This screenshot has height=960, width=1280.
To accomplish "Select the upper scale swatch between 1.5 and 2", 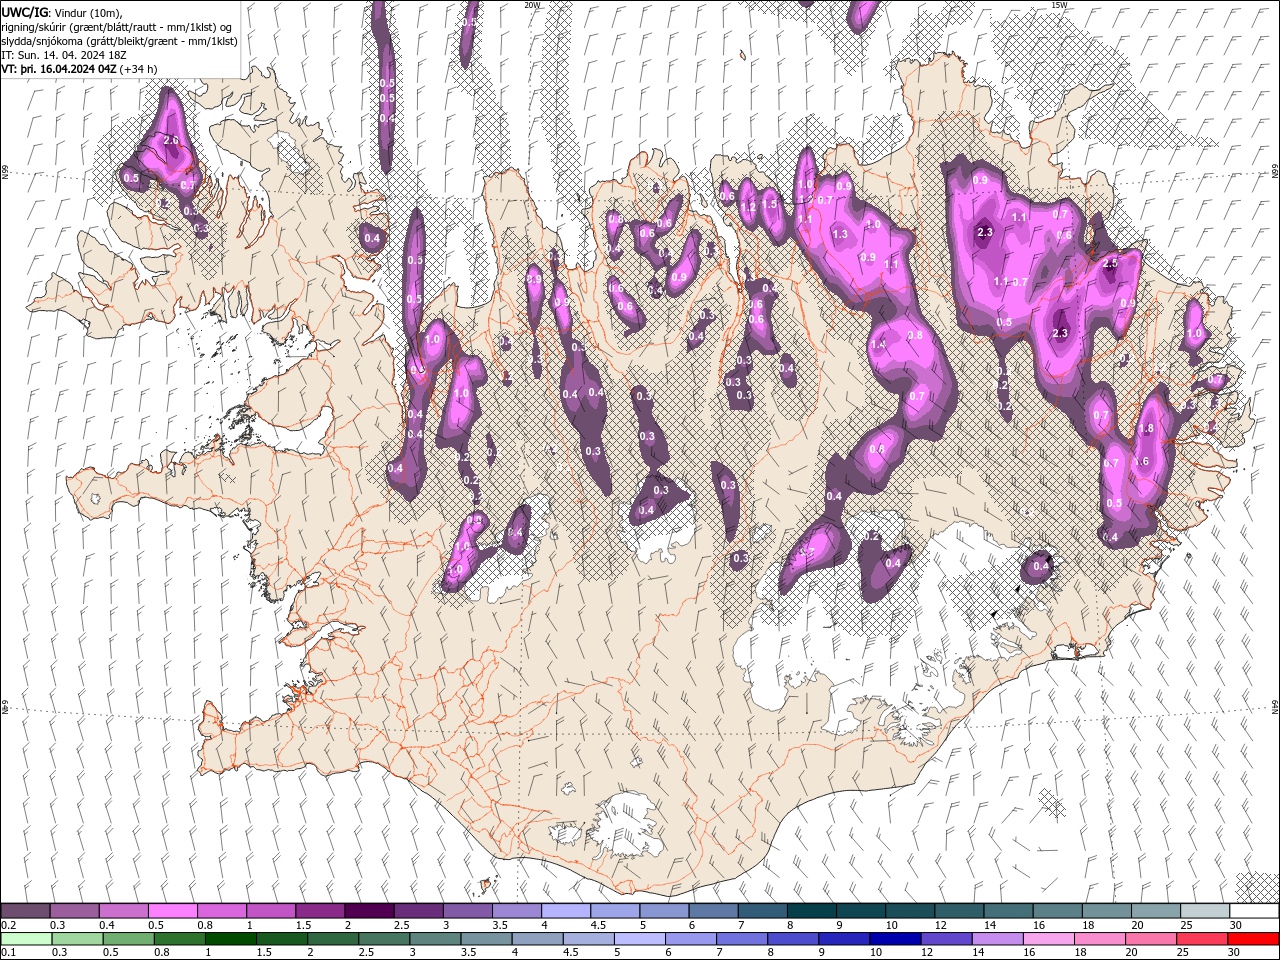I will pos(320,911).
